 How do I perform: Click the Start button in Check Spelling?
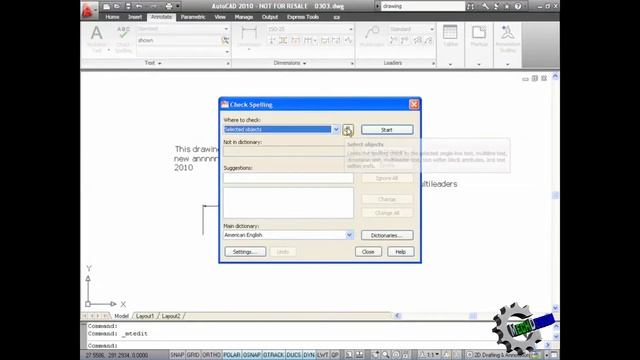point(387,130)
